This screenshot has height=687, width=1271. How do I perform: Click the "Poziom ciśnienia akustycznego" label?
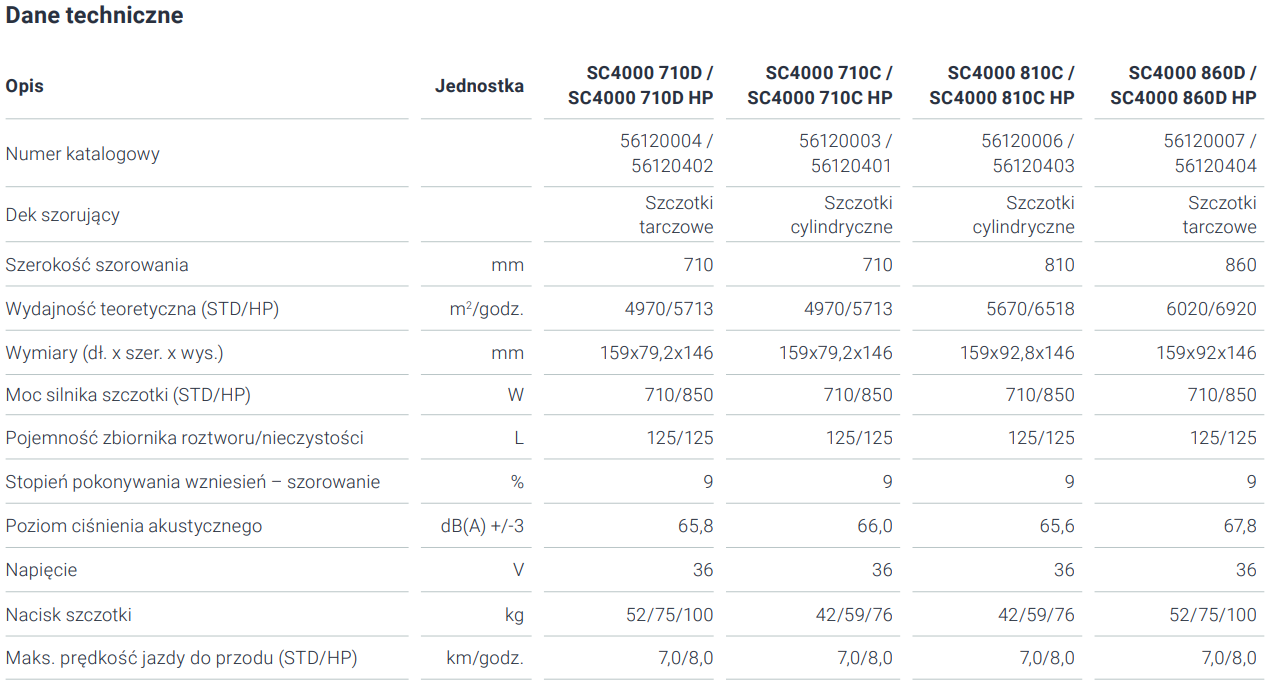pos(134,526)
